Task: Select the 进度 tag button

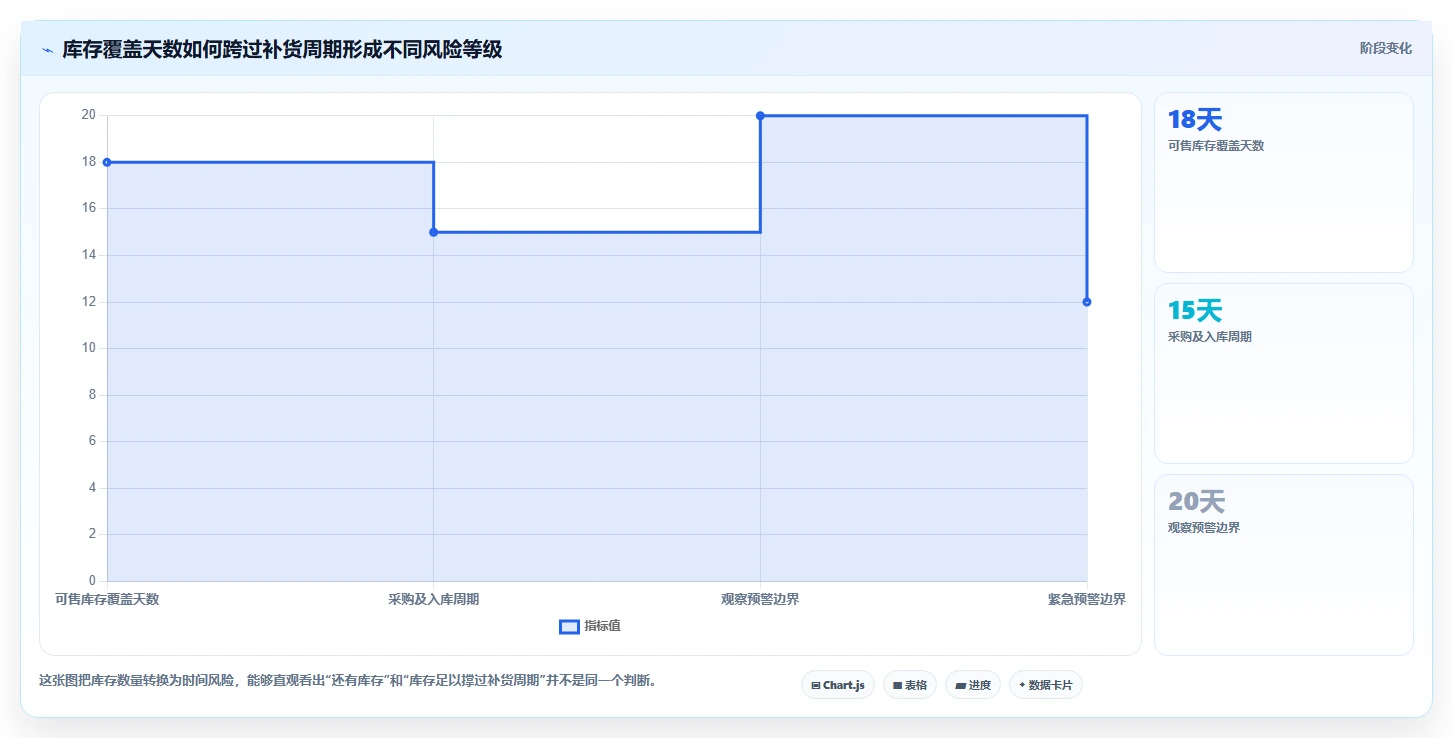Action: [x=973, y=685]
